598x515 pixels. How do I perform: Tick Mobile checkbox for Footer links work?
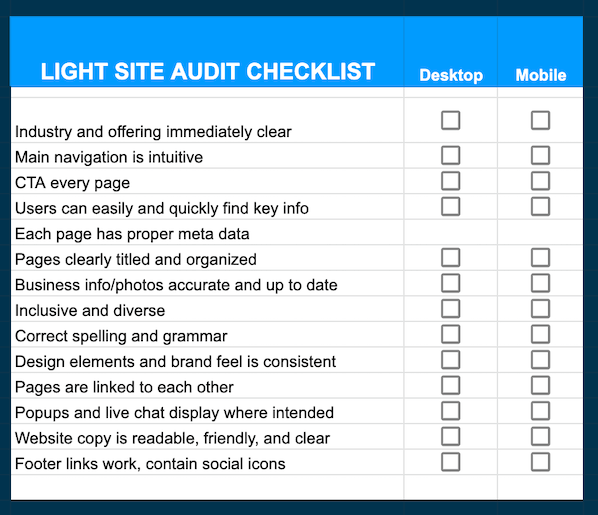tap(540, 462)
